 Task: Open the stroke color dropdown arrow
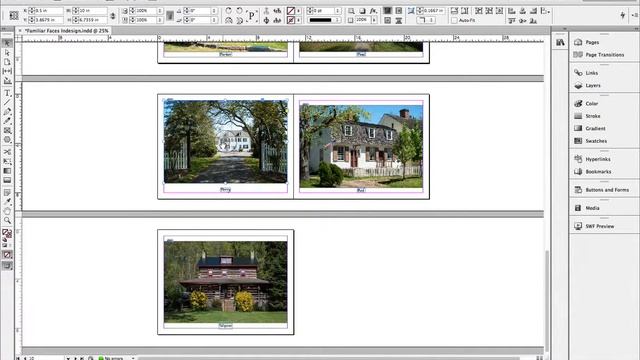pyautogui.click(x=299, y=20)
